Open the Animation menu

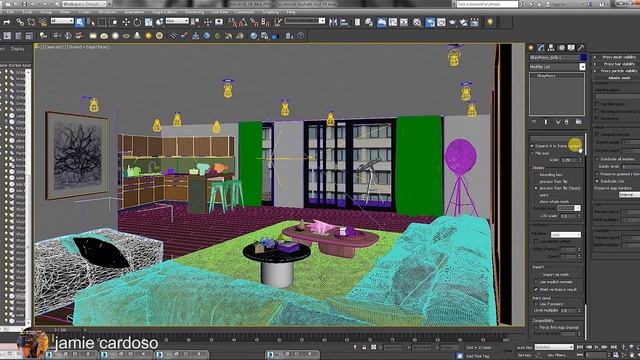point(134,12)
